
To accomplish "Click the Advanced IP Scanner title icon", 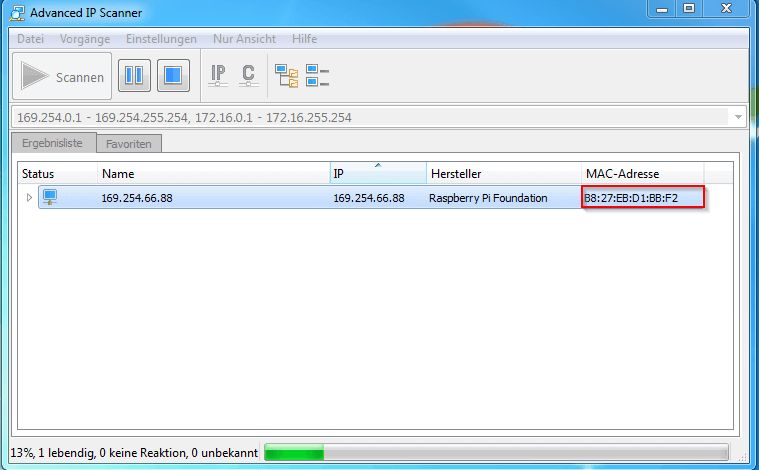I will [17, 13].
